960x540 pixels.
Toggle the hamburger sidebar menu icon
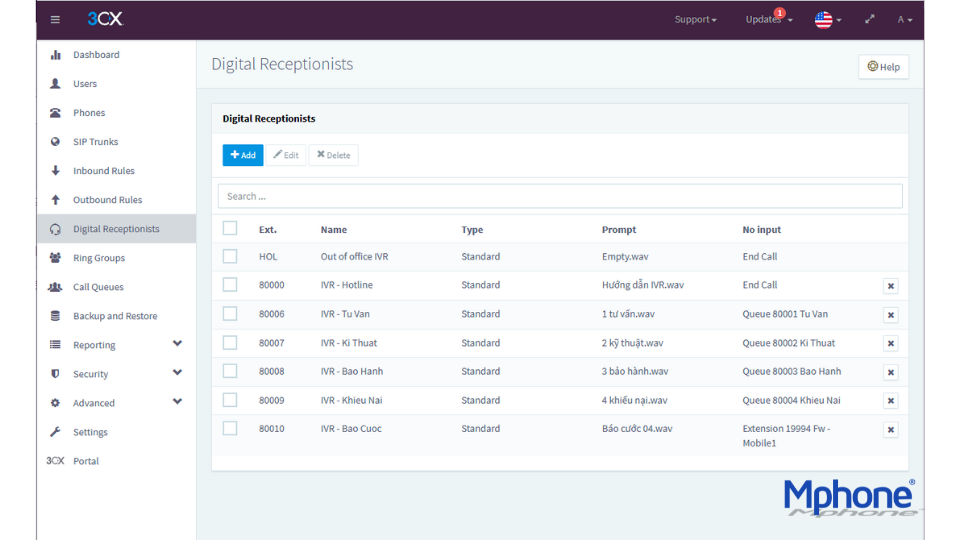click(55, 20)
